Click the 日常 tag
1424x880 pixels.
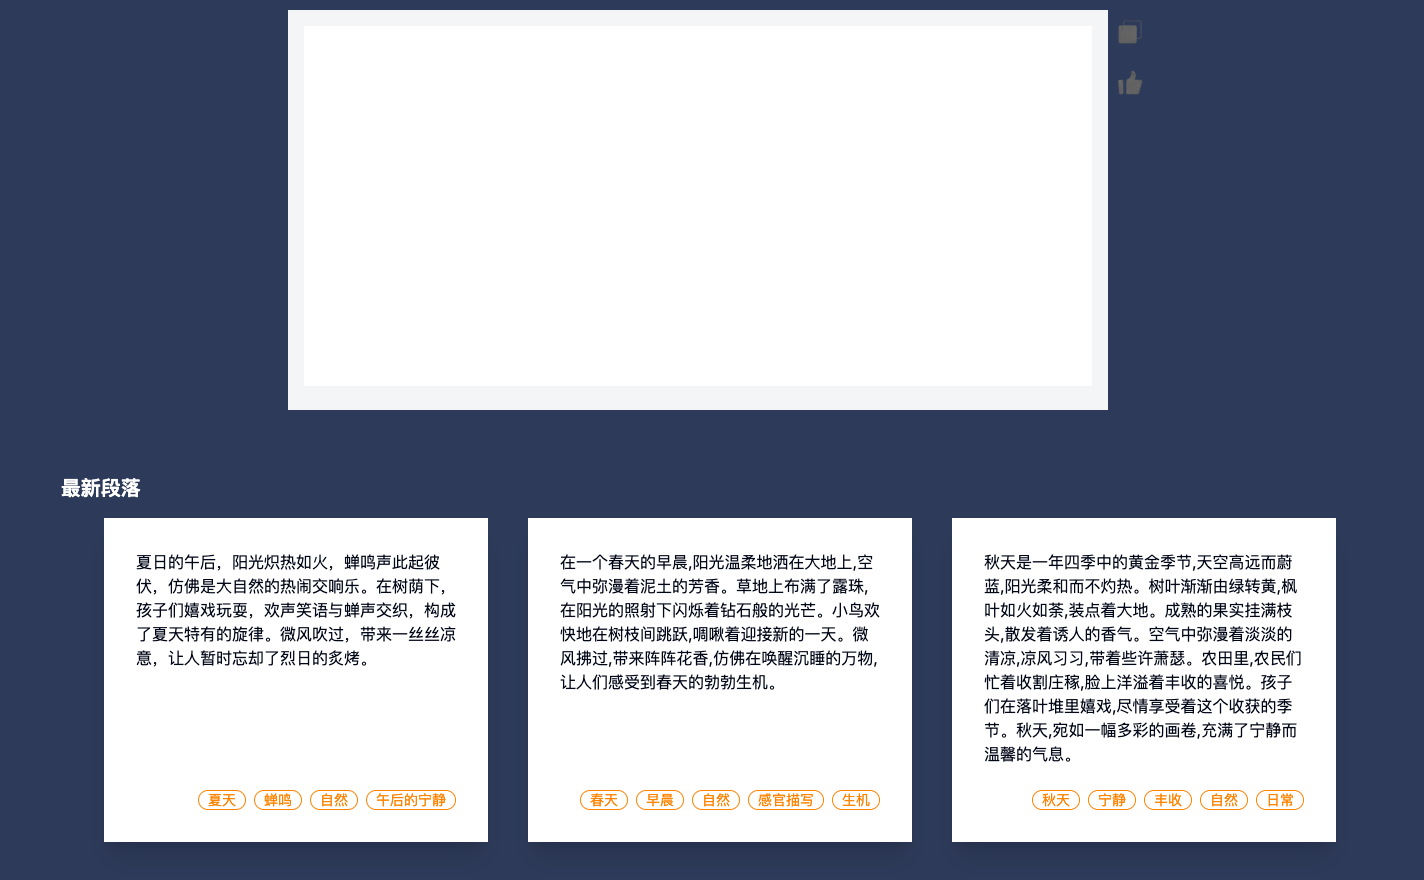1280,800
